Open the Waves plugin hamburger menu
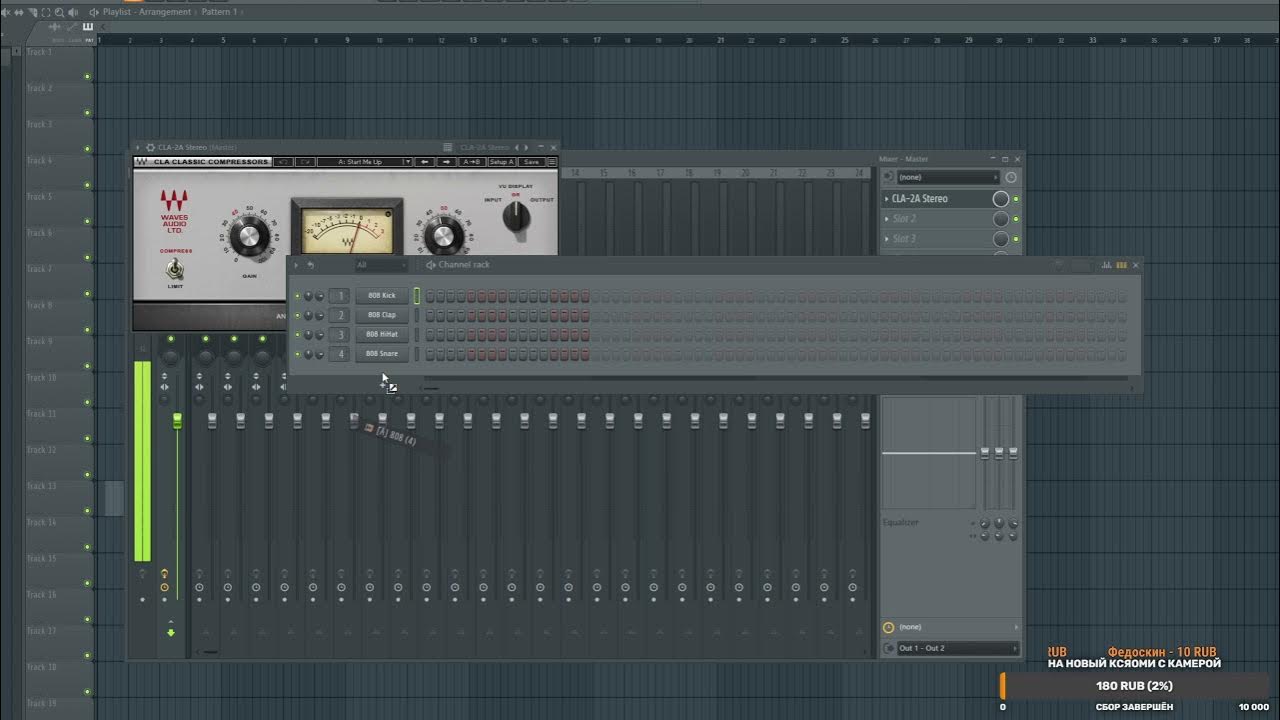The height and width of the screenshot is (720, 1280). 552,161
